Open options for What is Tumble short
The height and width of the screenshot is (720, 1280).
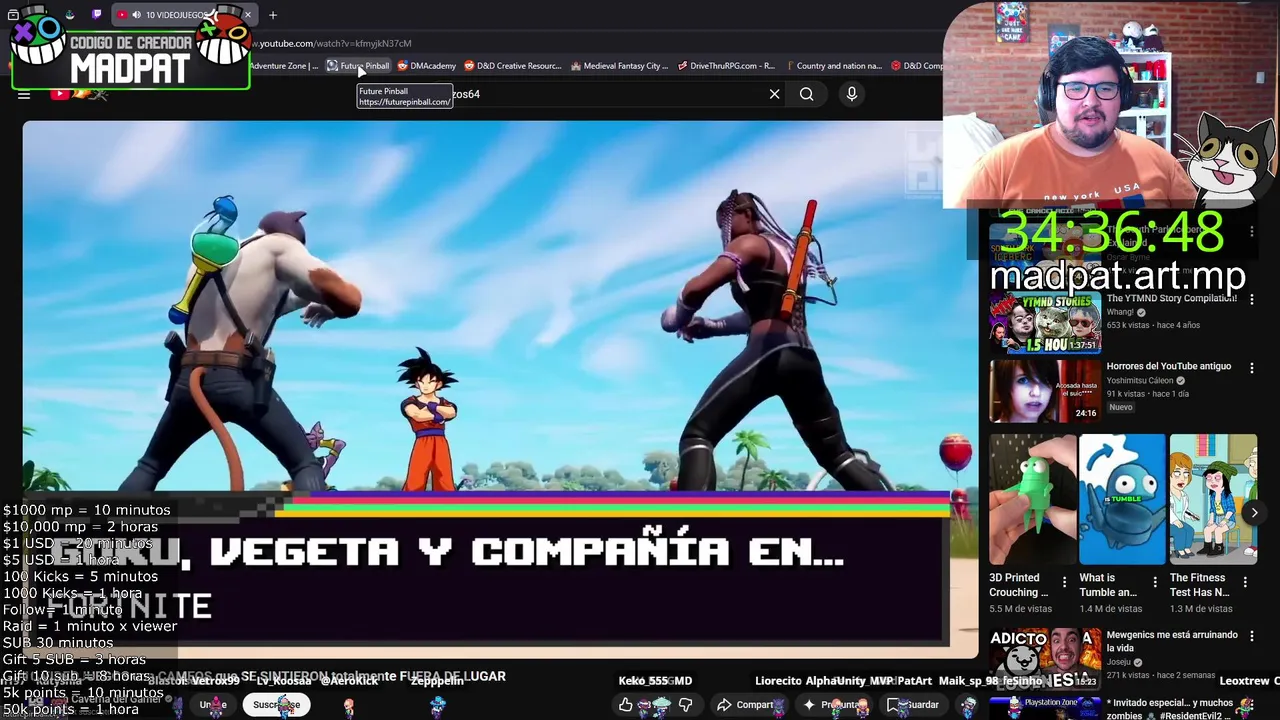pyautogui.click(x=1155, y=582)
